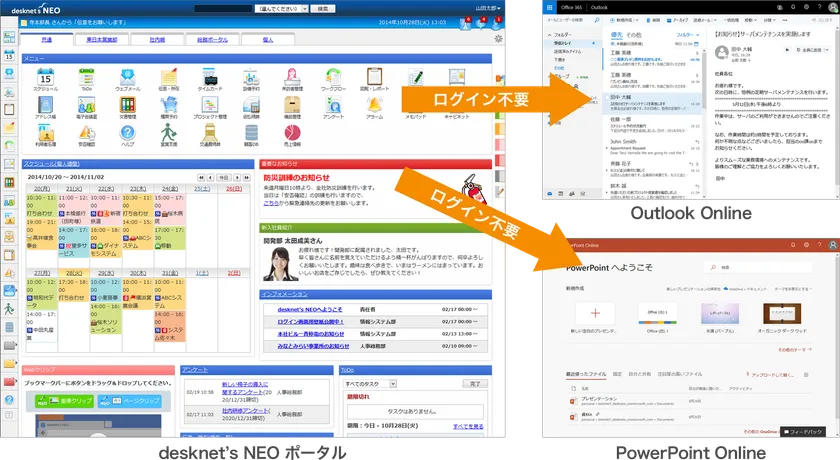Open the user name dropdown in NEO header
Viewport: 840px width, 460px height.
[x=488, y=9]
